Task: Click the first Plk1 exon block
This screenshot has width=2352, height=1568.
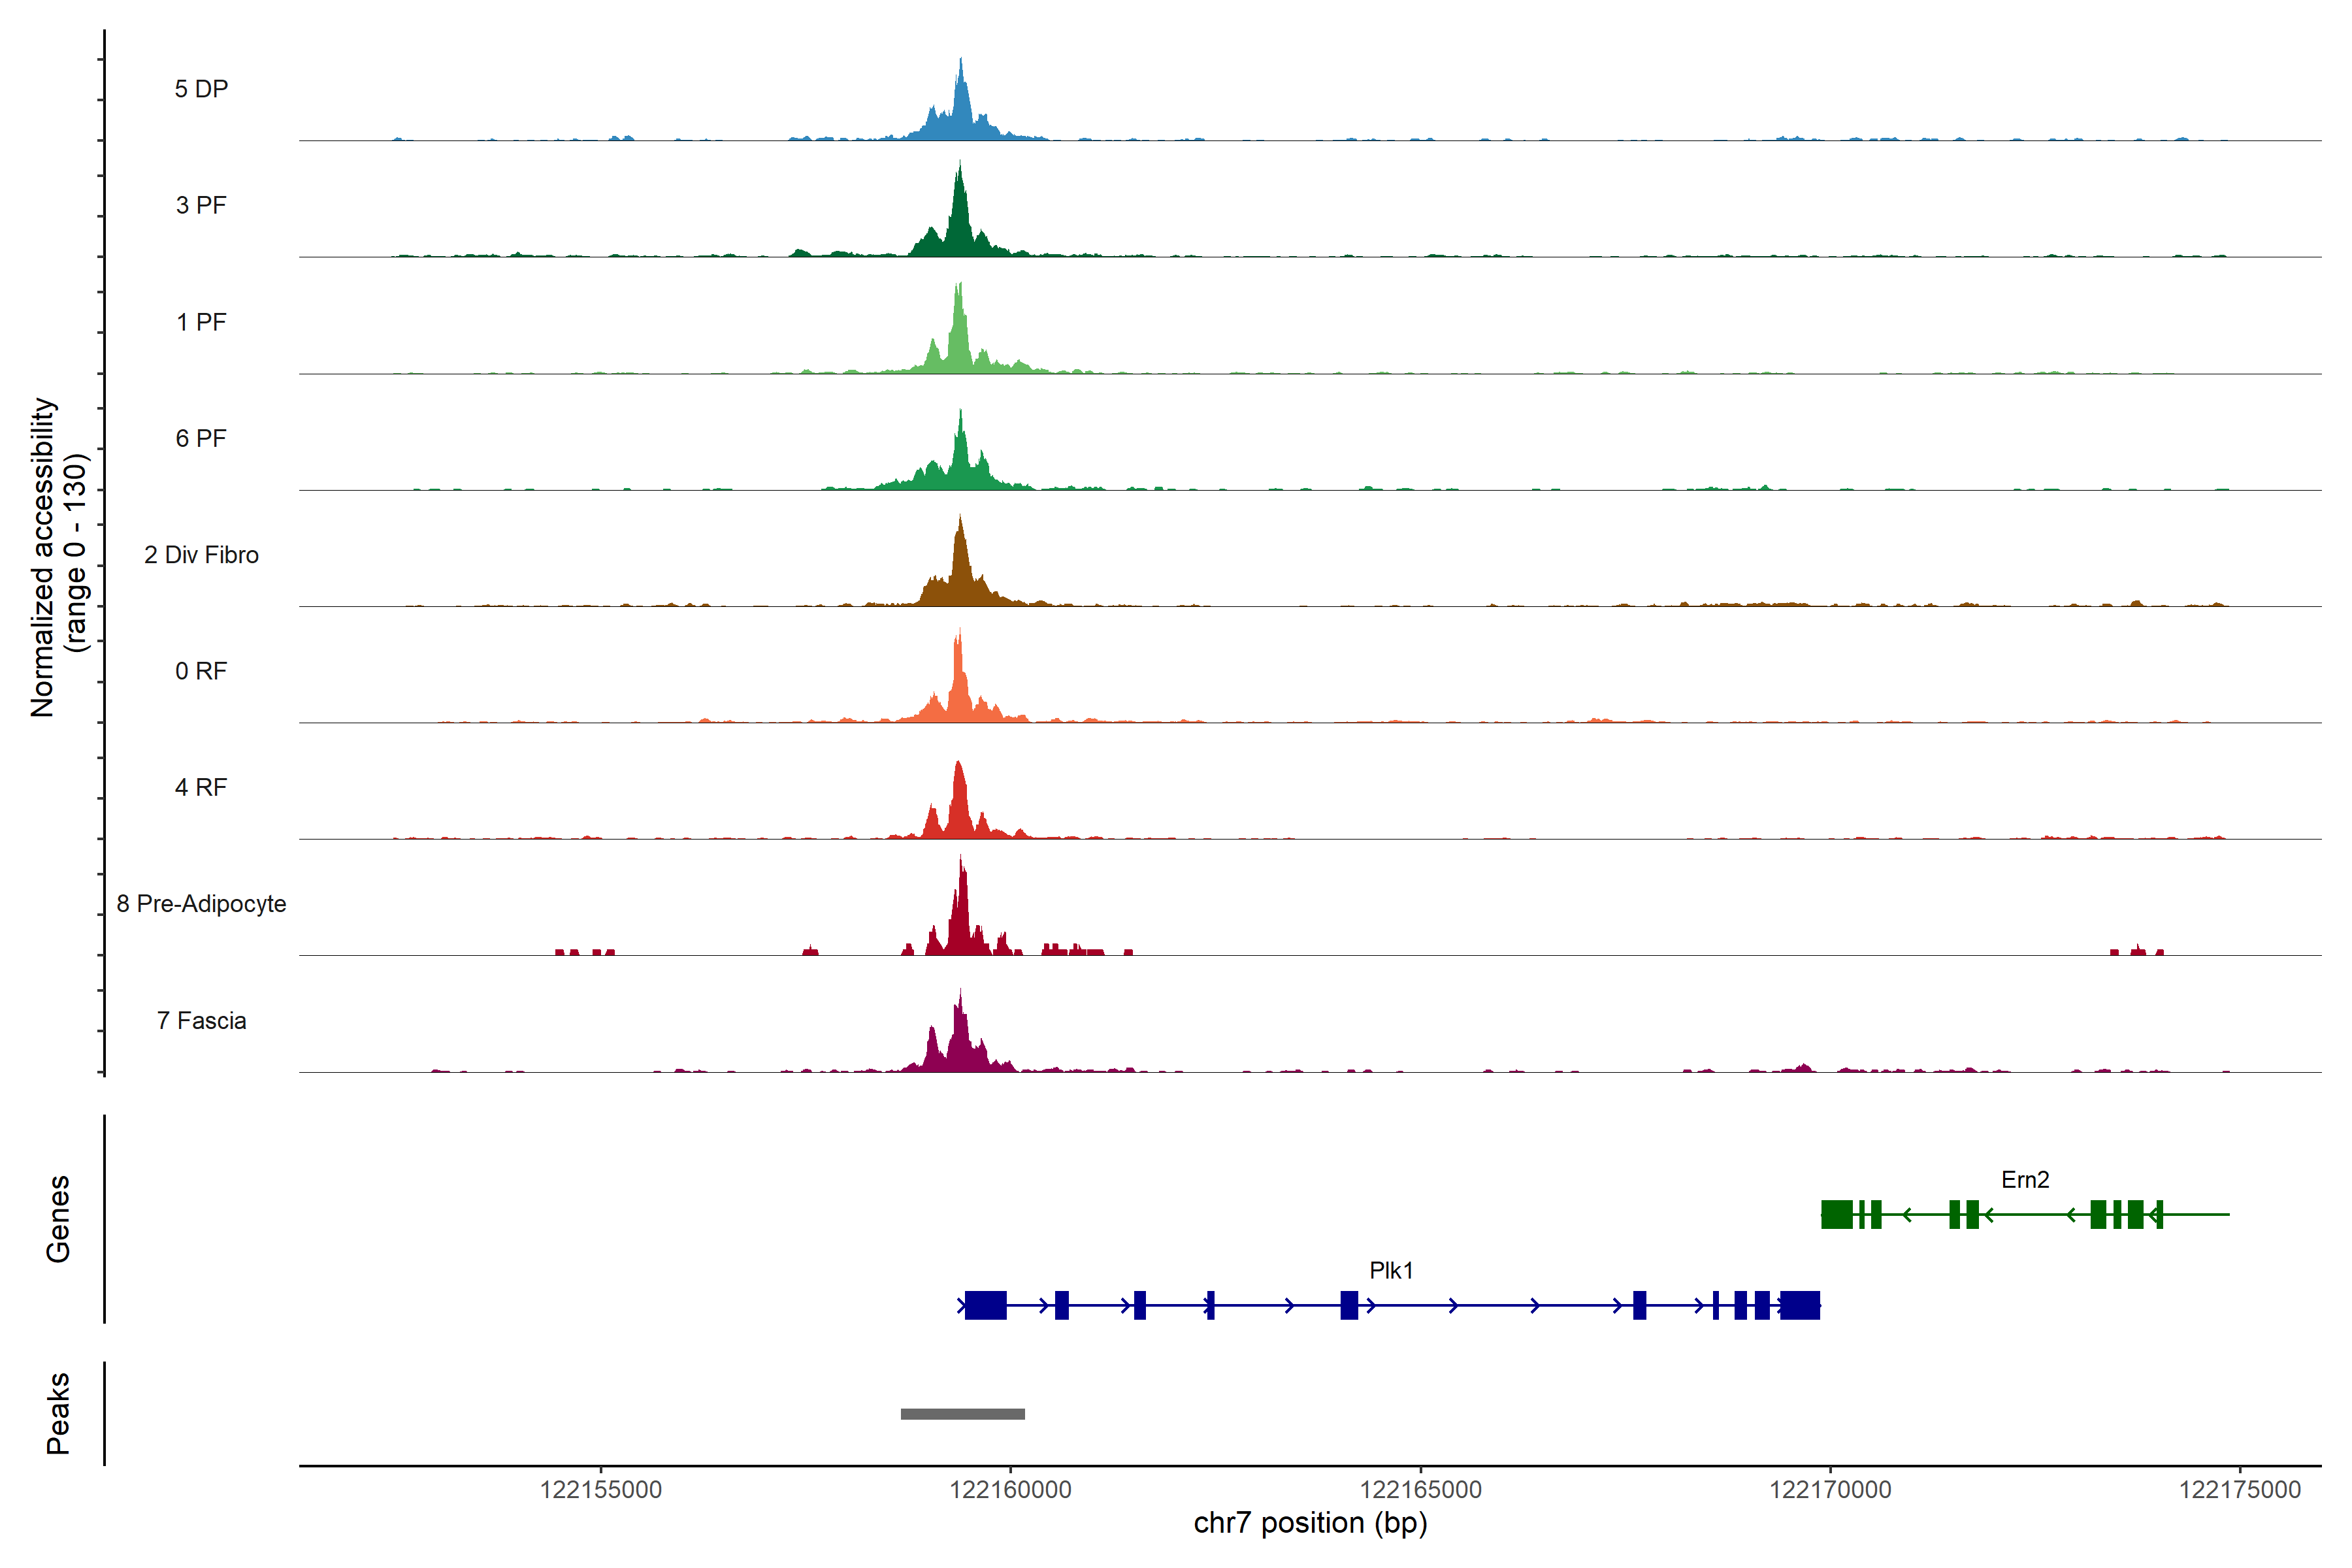Action: click(986, 1305)
